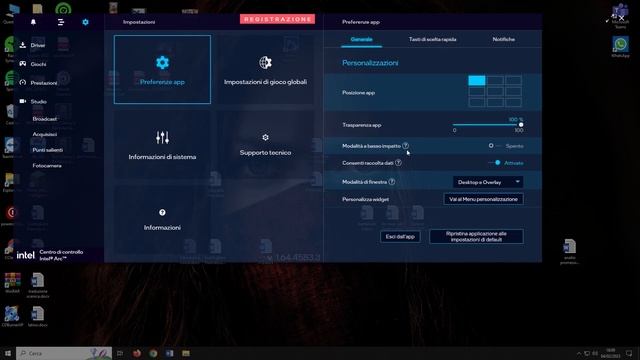Viewport: 640px width, 360px height.
Task: Open WhatsApp desktop shortcut
Action: coord(620,47)
